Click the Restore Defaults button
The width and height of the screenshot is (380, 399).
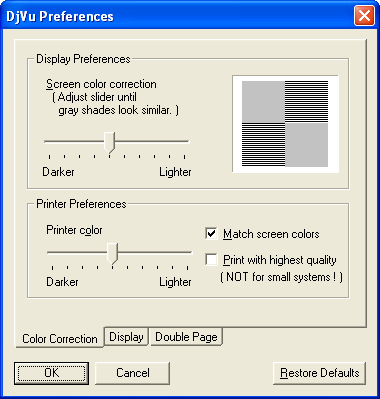[319, 373]
